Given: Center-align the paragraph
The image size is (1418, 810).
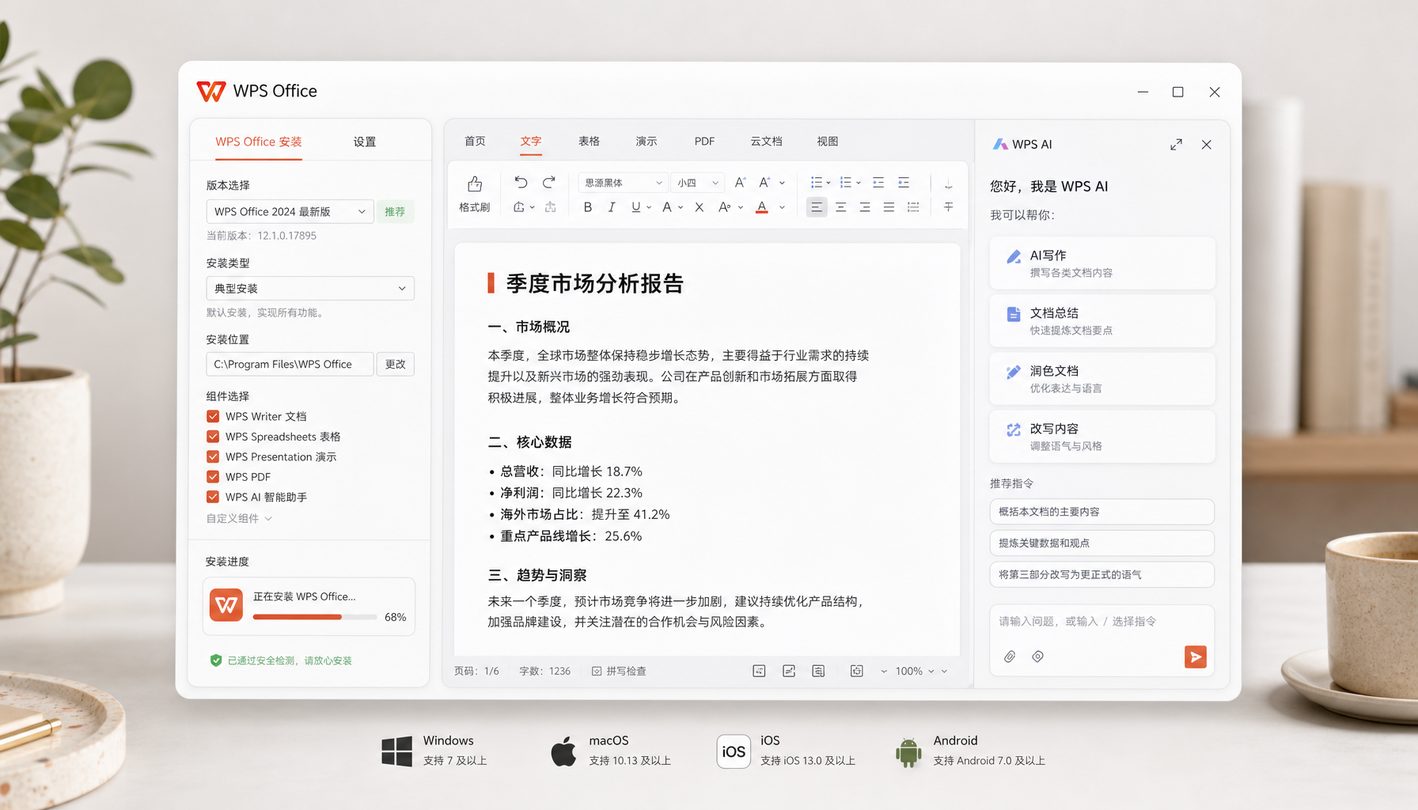Looking at the screenshot, I should point(841,207).
